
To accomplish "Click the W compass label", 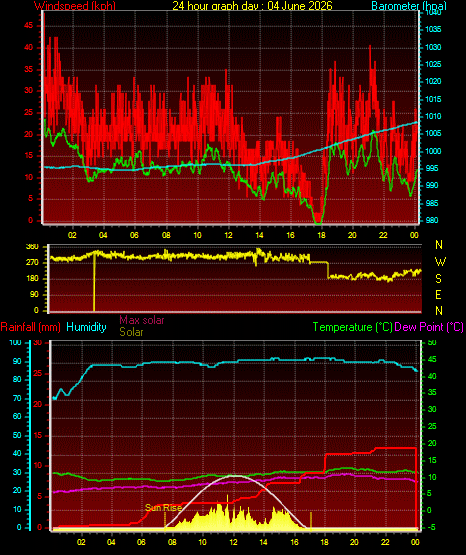I will pos(440,262).
